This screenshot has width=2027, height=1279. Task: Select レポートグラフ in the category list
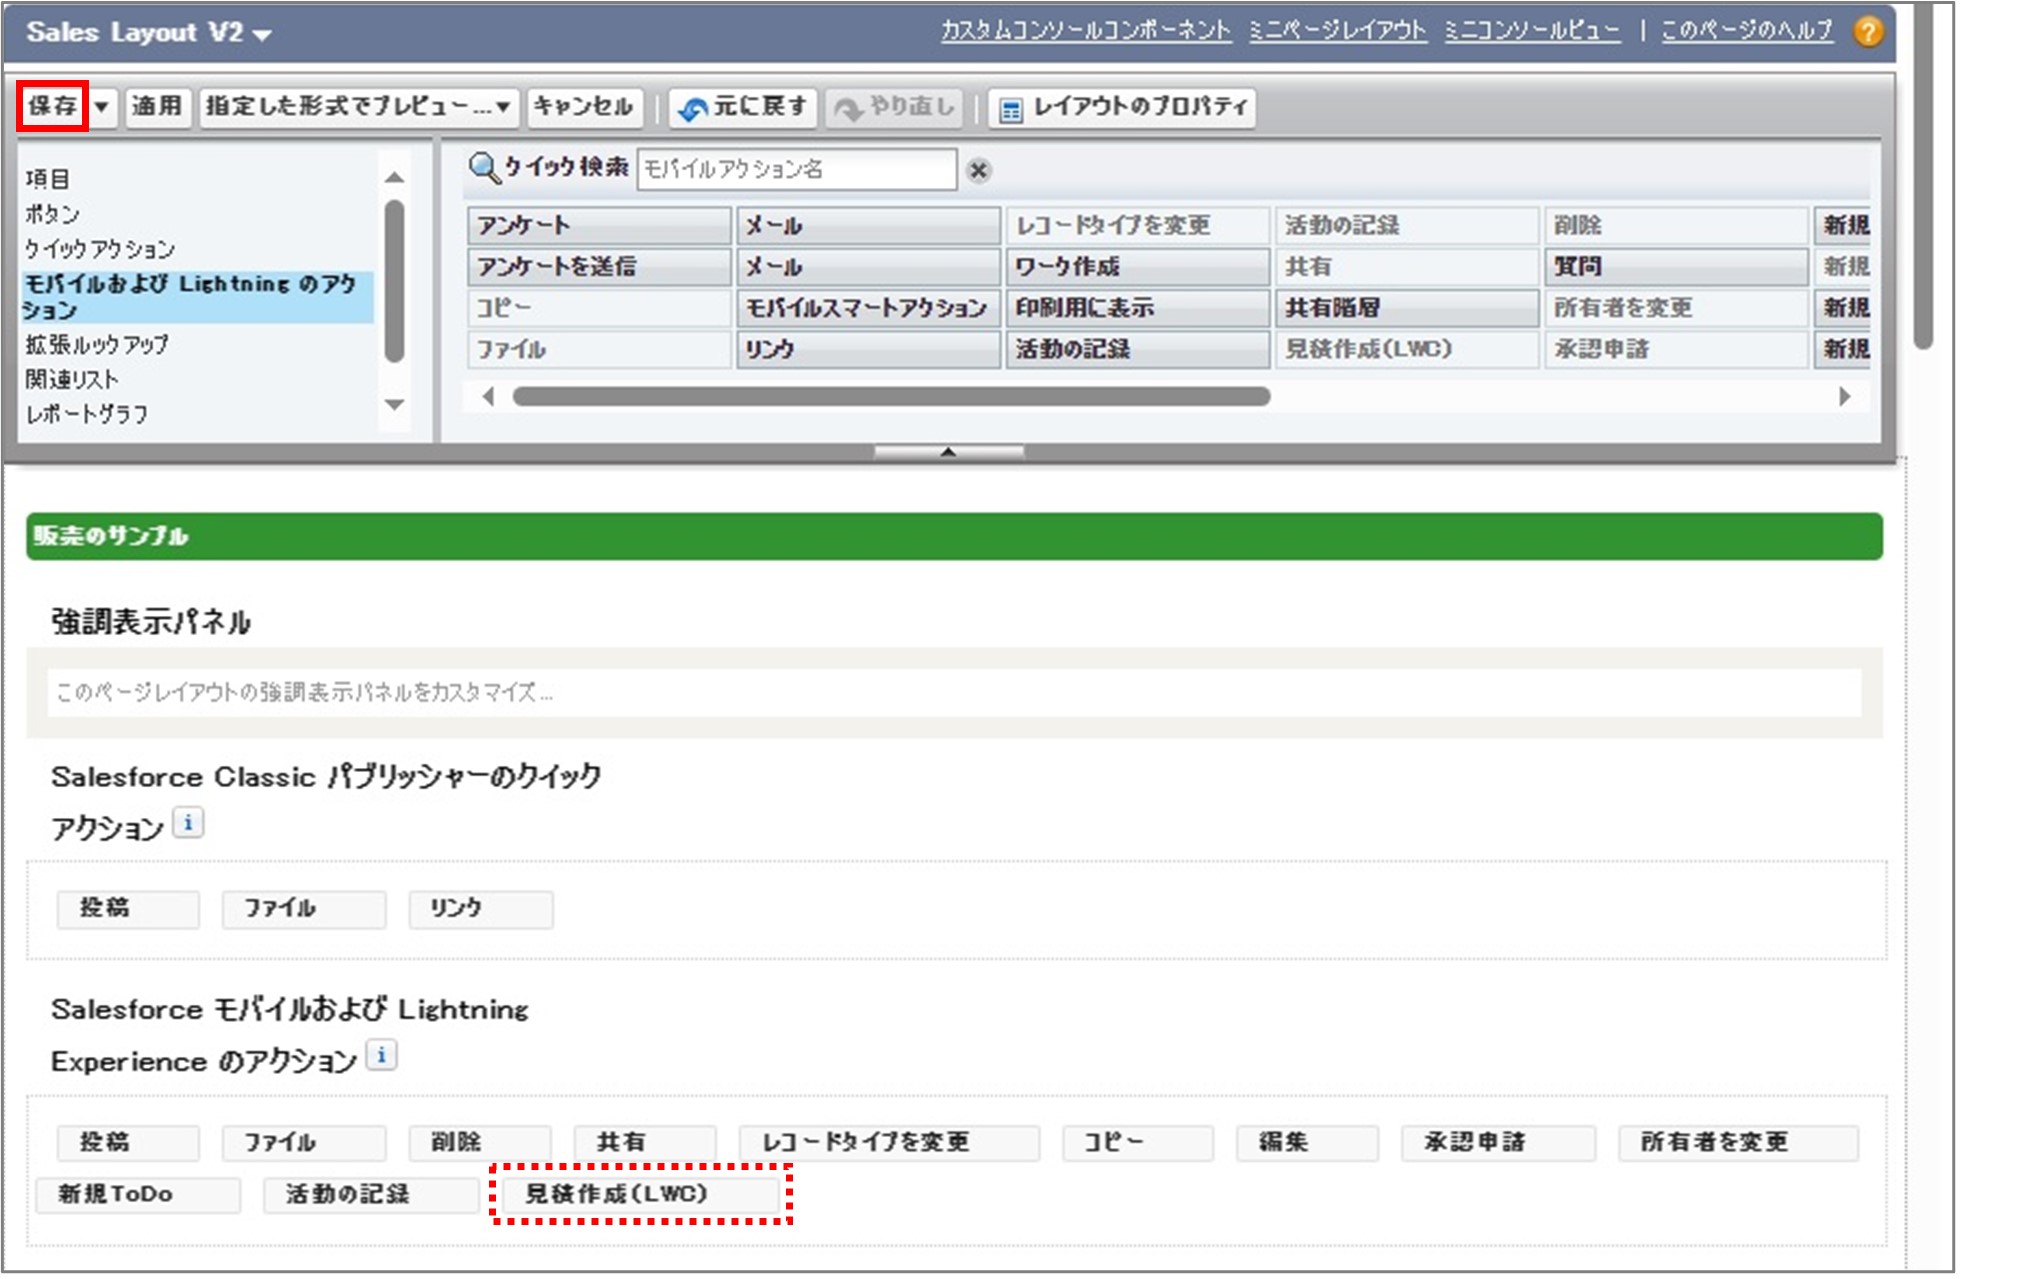click(87, 414)
